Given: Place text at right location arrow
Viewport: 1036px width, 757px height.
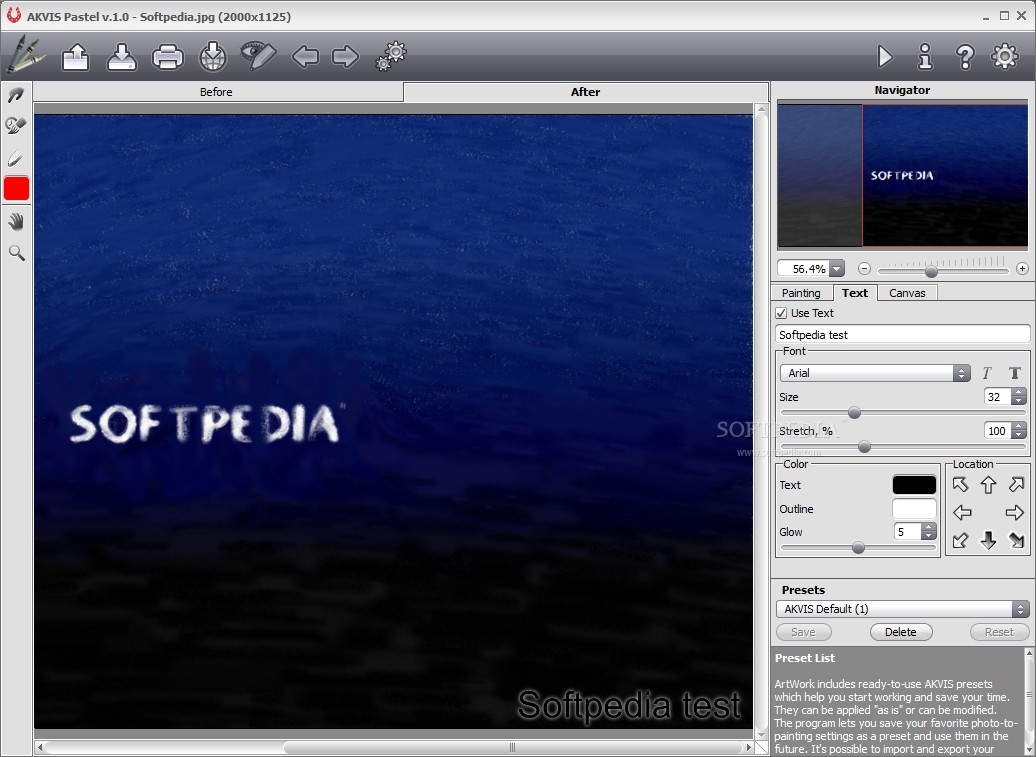Looking at the screenshot, I should coord(1014,512).
